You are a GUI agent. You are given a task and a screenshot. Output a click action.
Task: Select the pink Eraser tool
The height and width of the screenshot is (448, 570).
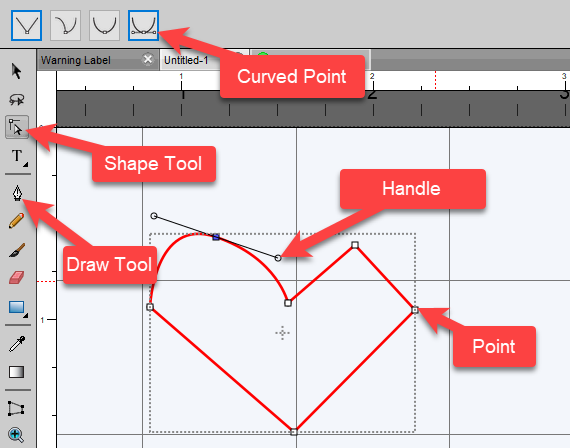17,277
